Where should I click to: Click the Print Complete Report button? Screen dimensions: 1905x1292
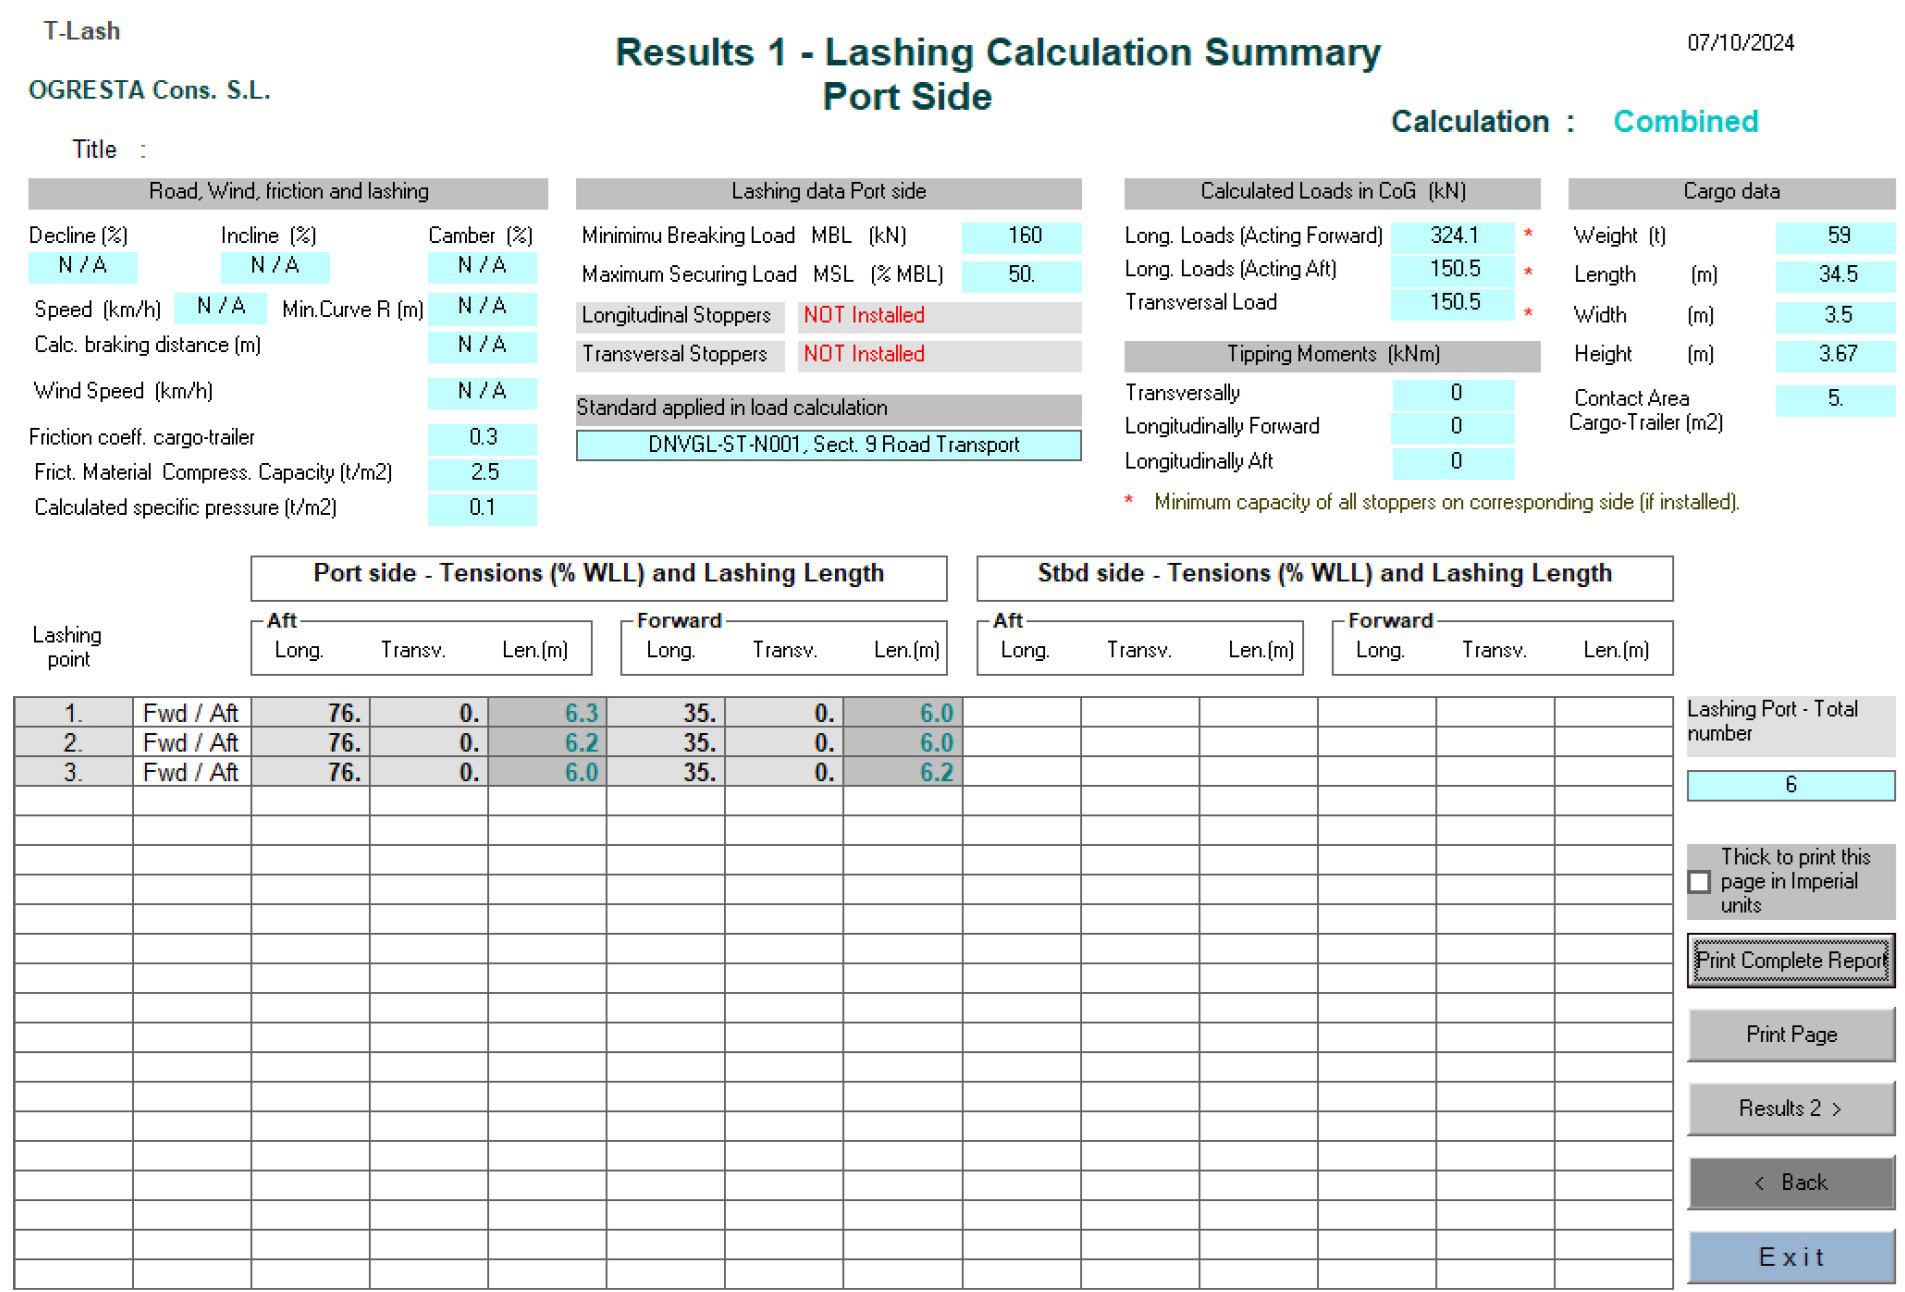coord(1790,961)
